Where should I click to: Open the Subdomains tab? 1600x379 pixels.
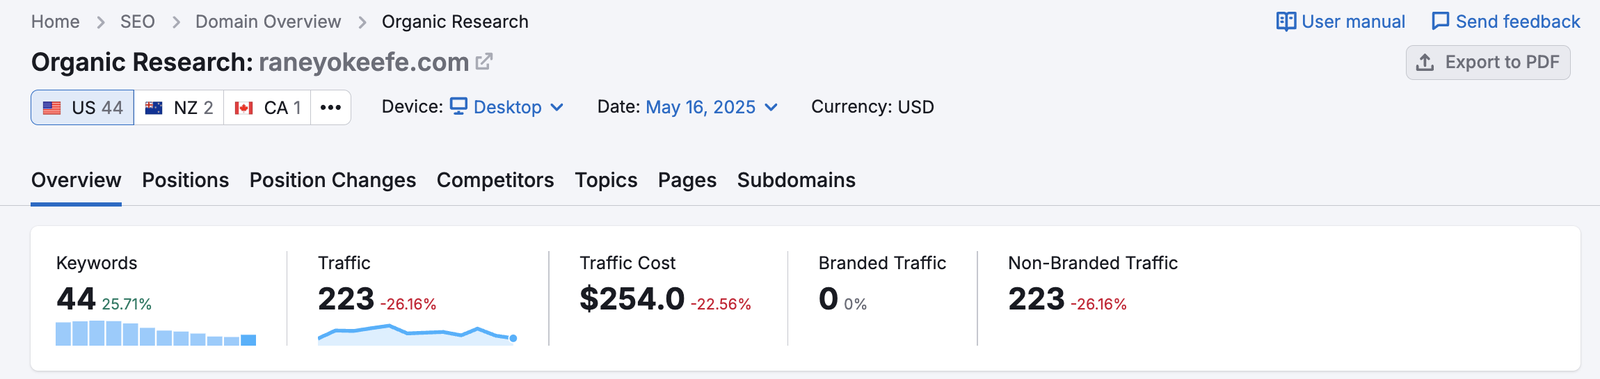[796, 180]
